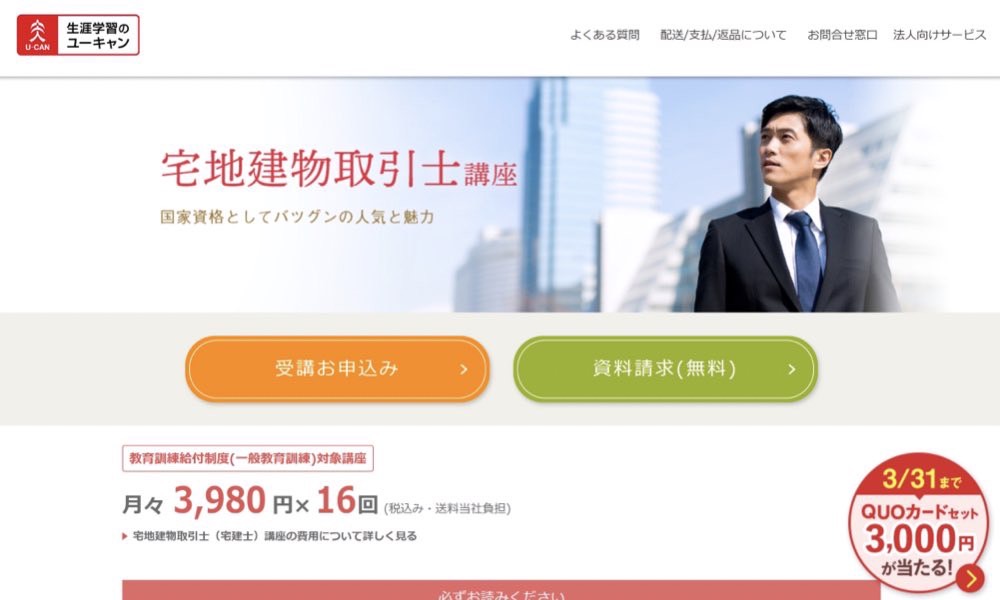
Task: Go to お問合せ窓口
Action: pos(842,35)
